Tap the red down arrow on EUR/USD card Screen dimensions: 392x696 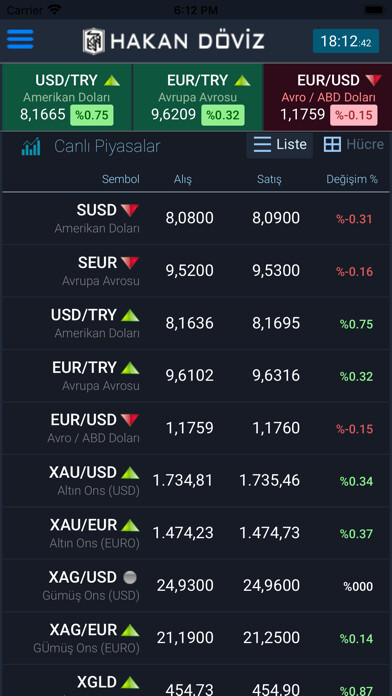(x=374, y=80)
